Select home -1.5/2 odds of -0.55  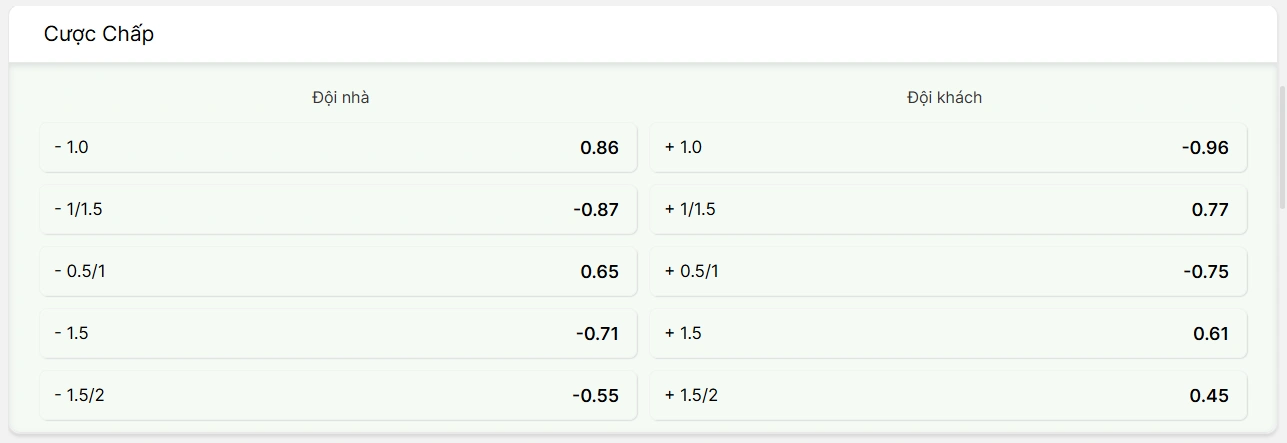(x=338, y=395)
